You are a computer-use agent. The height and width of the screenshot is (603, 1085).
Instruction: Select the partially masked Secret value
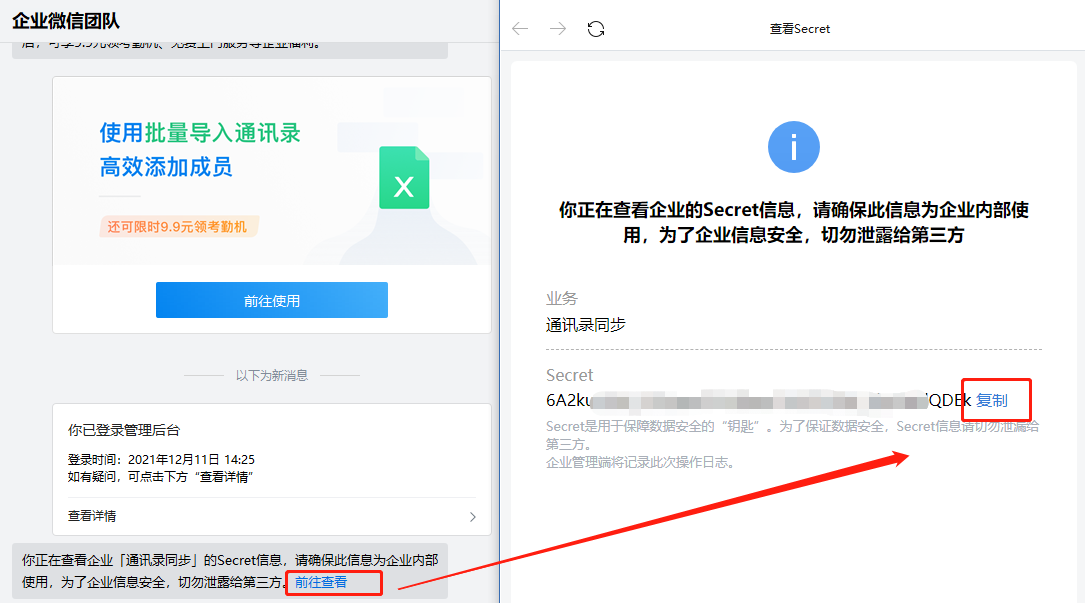click(x=758, y=400)
